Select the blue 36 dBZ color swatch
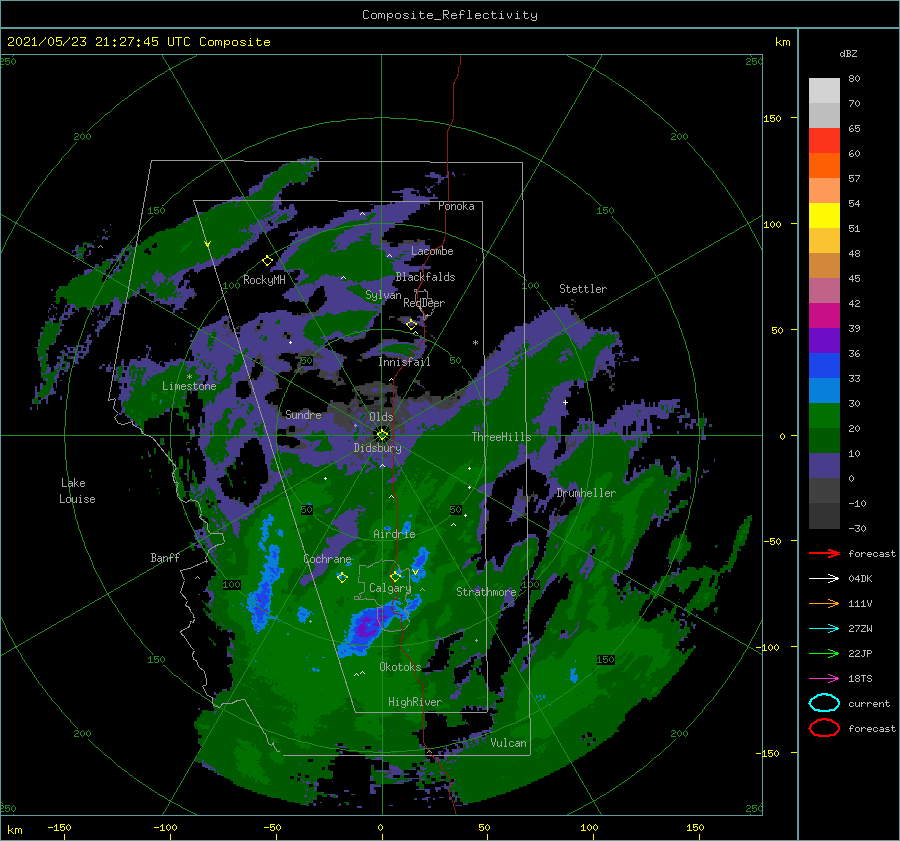This screenshot has width=900, height=841. [x=824, y=366]
